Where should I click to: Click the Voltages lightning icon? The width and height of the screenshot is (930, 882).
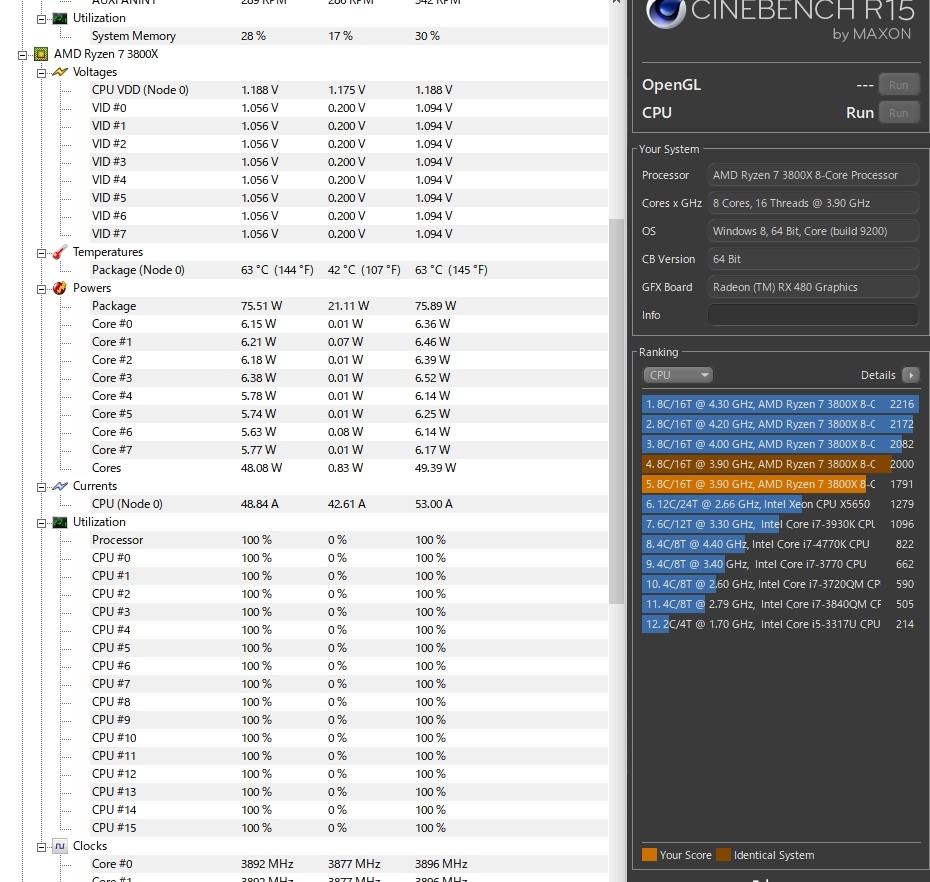(x=59, y=72)
